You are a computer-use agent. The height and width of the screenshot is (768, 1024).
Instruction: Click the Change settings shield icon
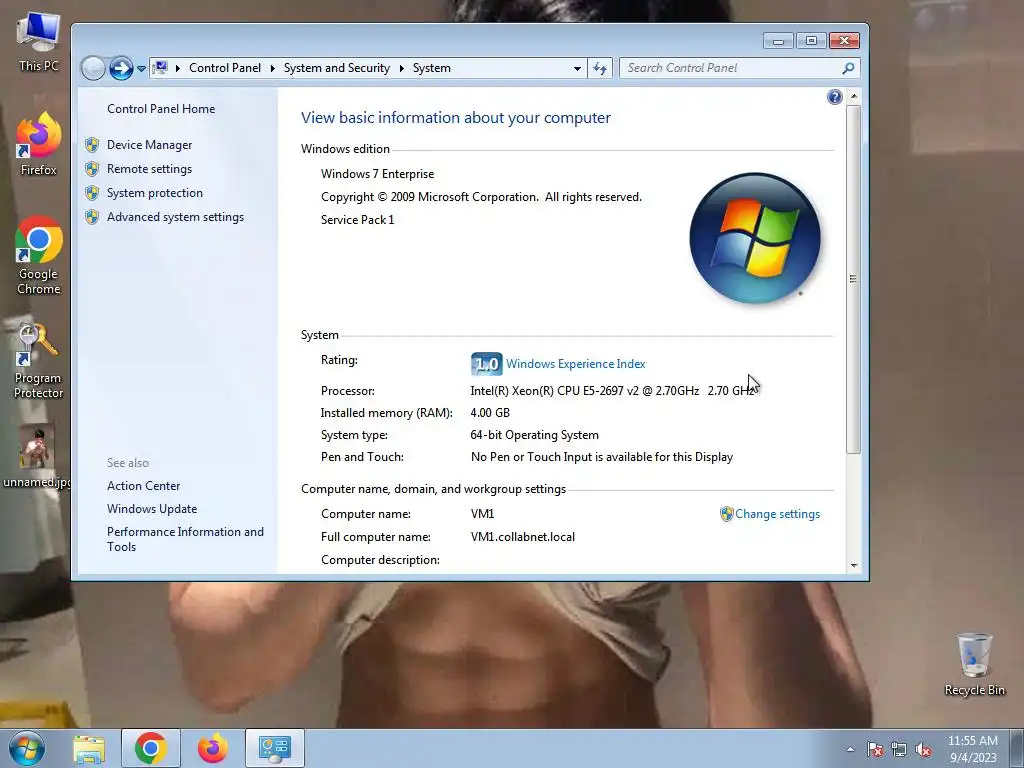pyautogui.click(x=726, y=515)
